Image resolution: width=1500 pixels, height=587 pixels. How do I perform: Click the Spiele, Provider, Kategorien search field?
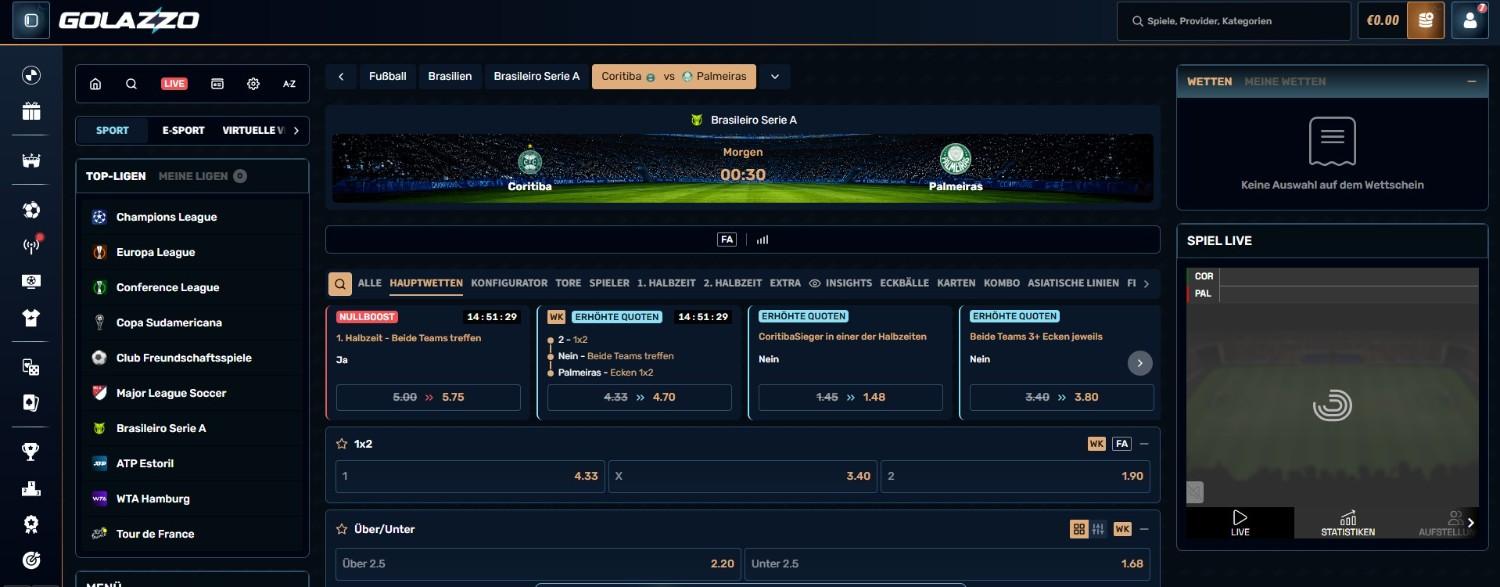click(x=1234, y=20)
